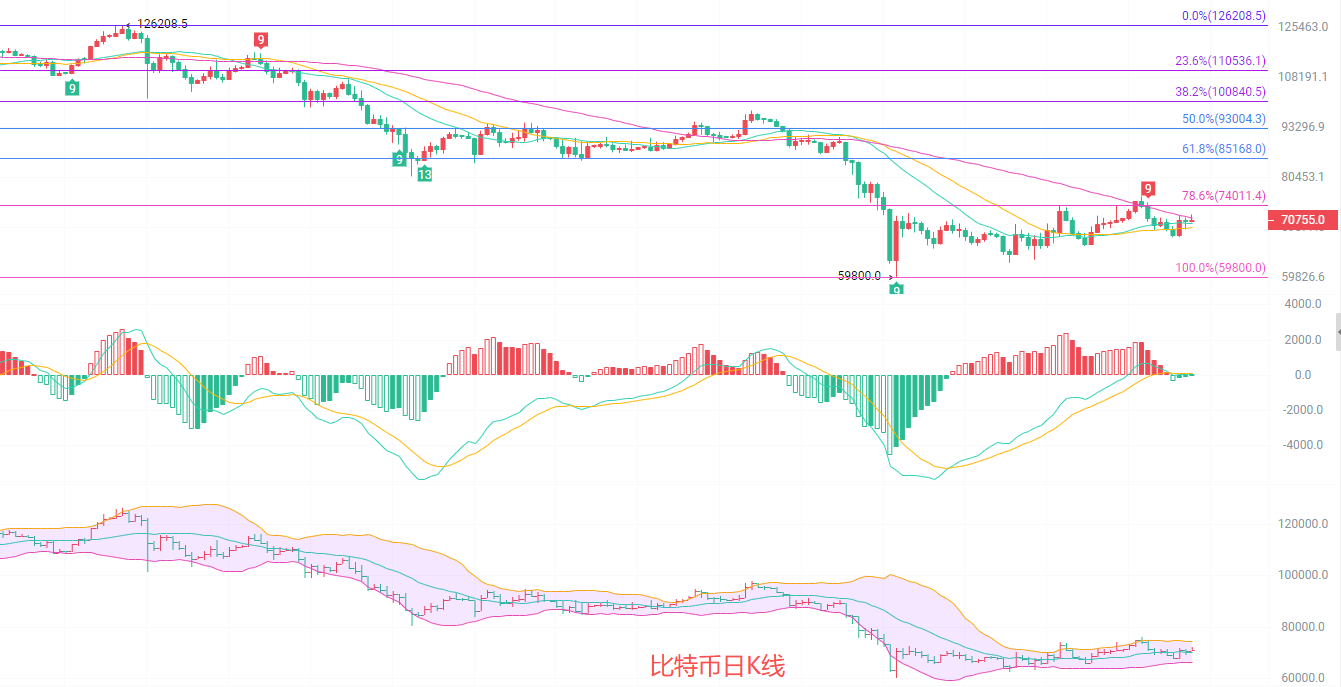
Task: Click green 9 marker beside the 13 marker
Action: 400,159
